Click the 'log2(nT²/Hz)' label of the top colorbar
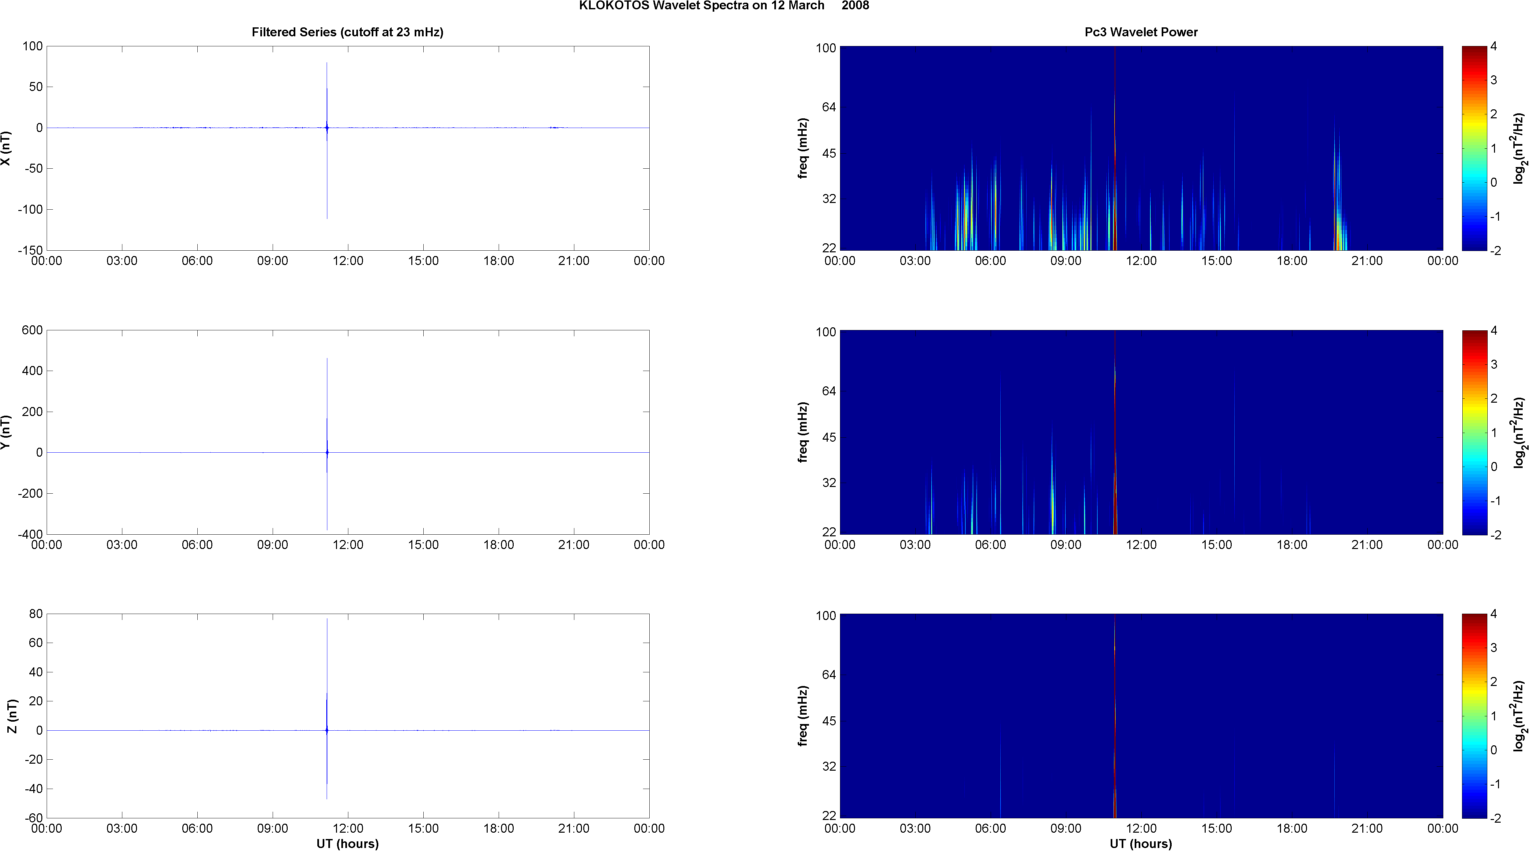The height and width of the screenshot is (851, 1529). pos(1519,148)
